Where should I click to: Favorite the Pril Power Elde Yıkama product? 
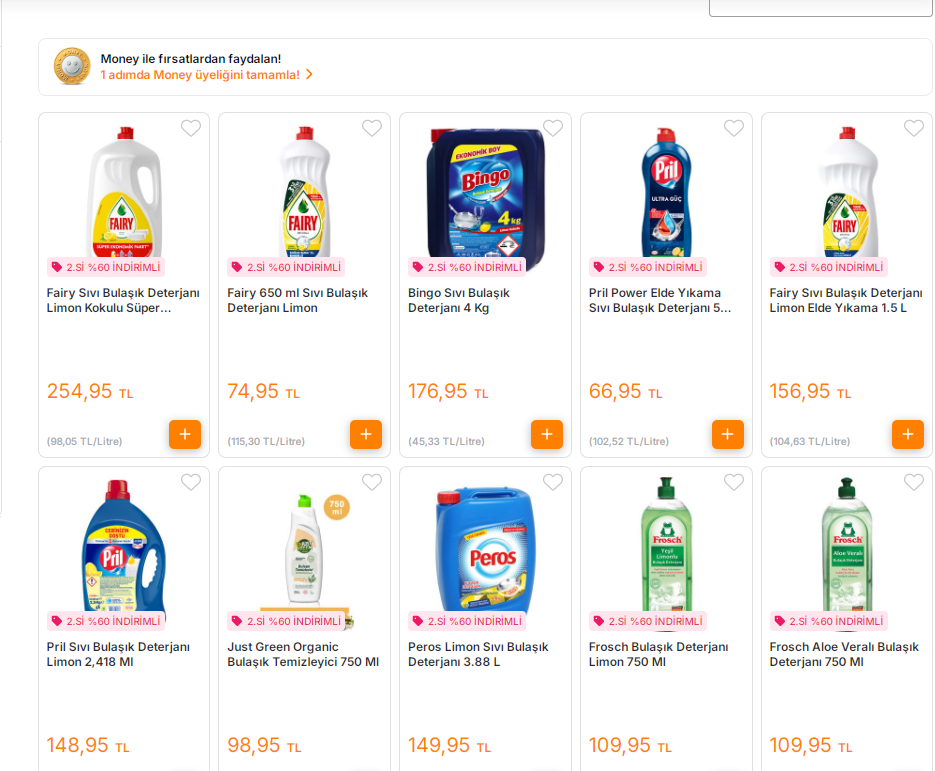[733, 128]
